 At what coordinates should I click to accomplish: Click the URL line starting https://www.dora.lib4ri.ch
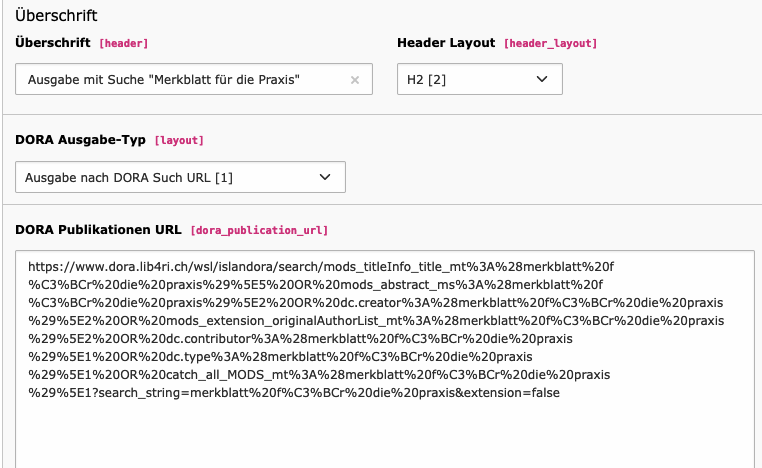coord(321,267)
